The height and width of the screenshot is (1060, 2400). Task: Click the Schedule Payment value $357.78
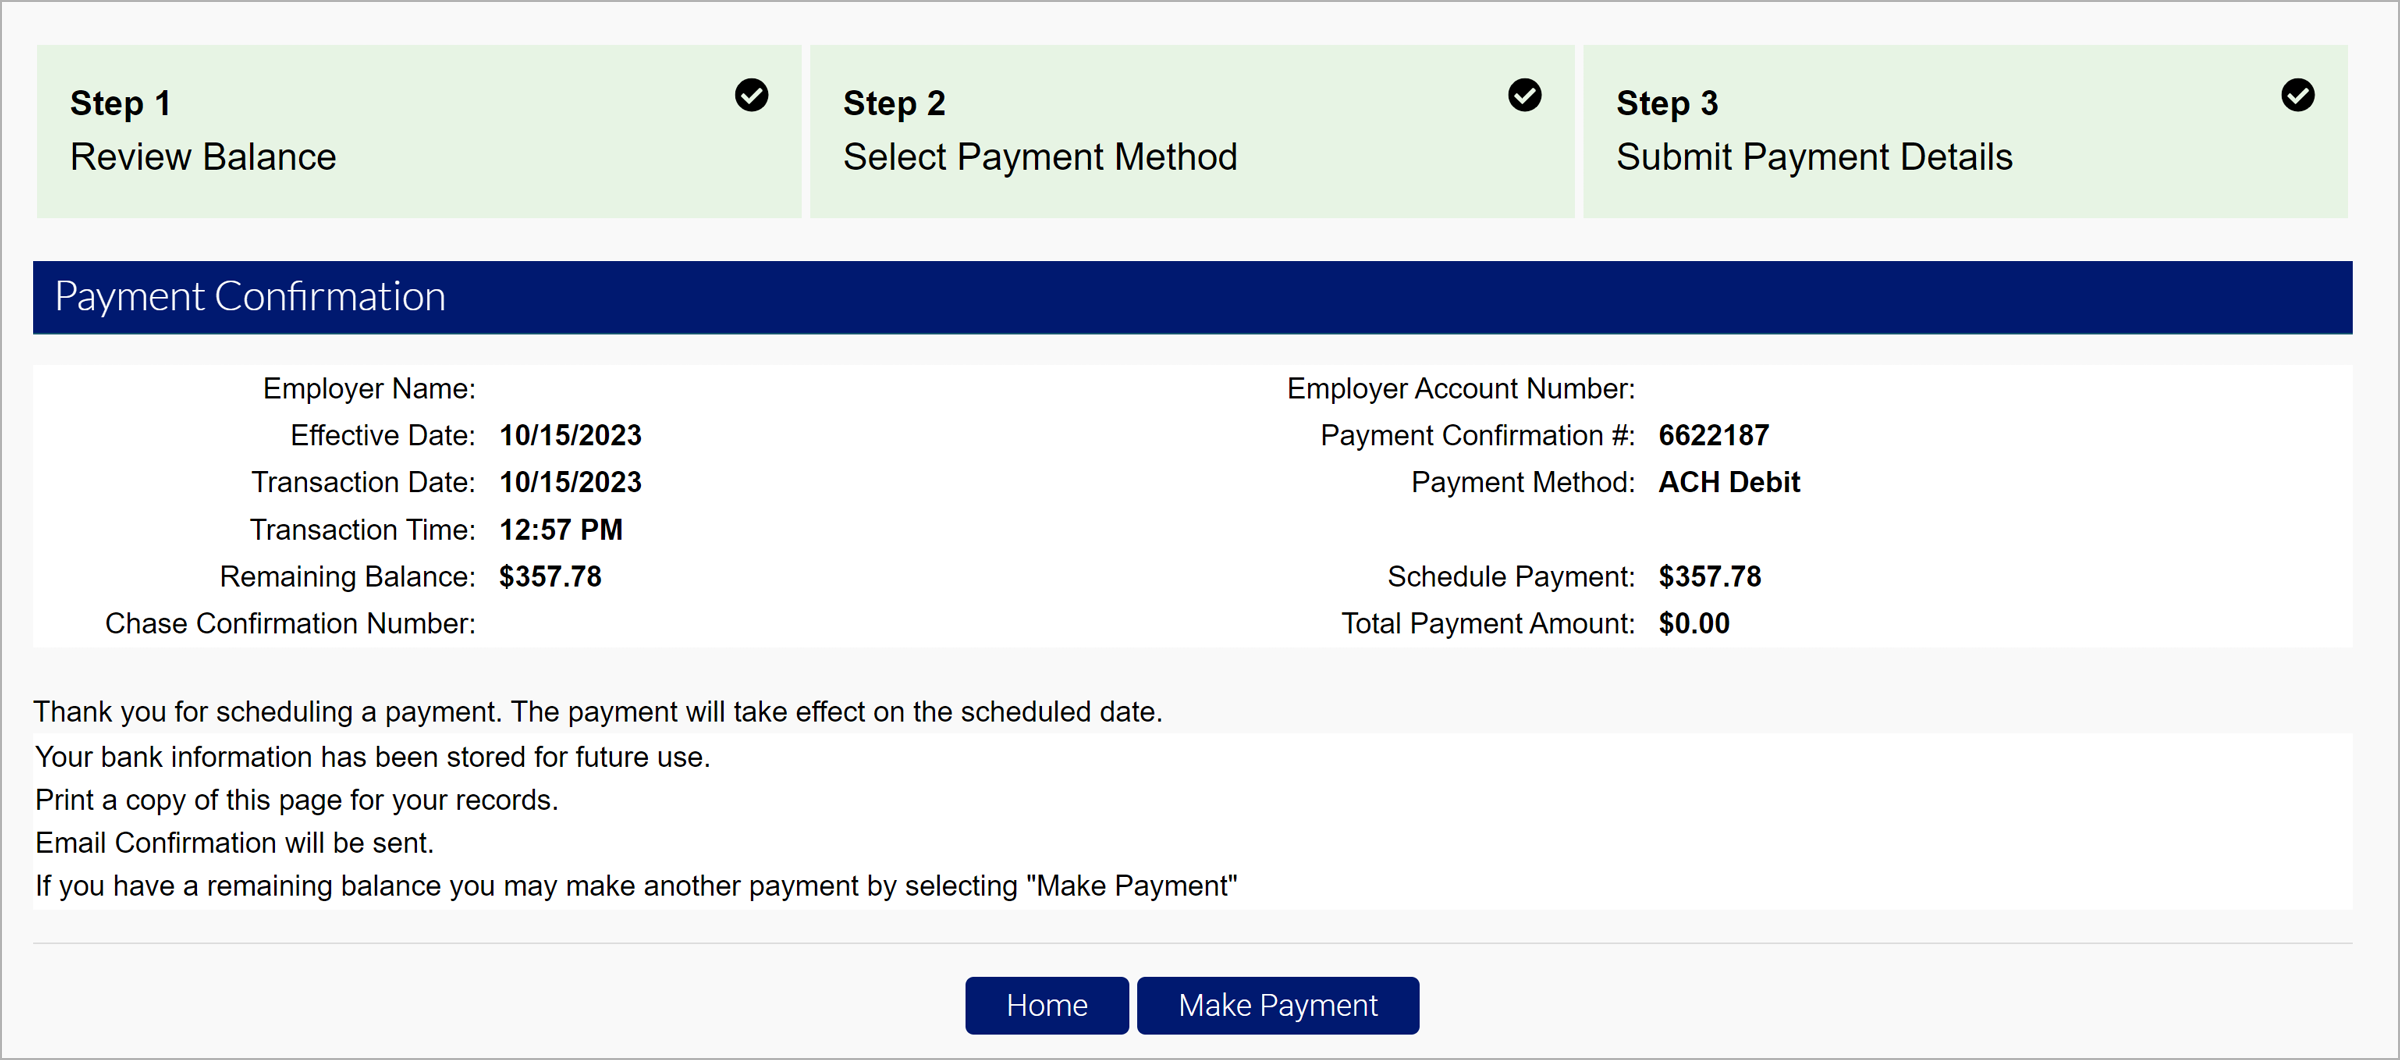[1709, 576]
